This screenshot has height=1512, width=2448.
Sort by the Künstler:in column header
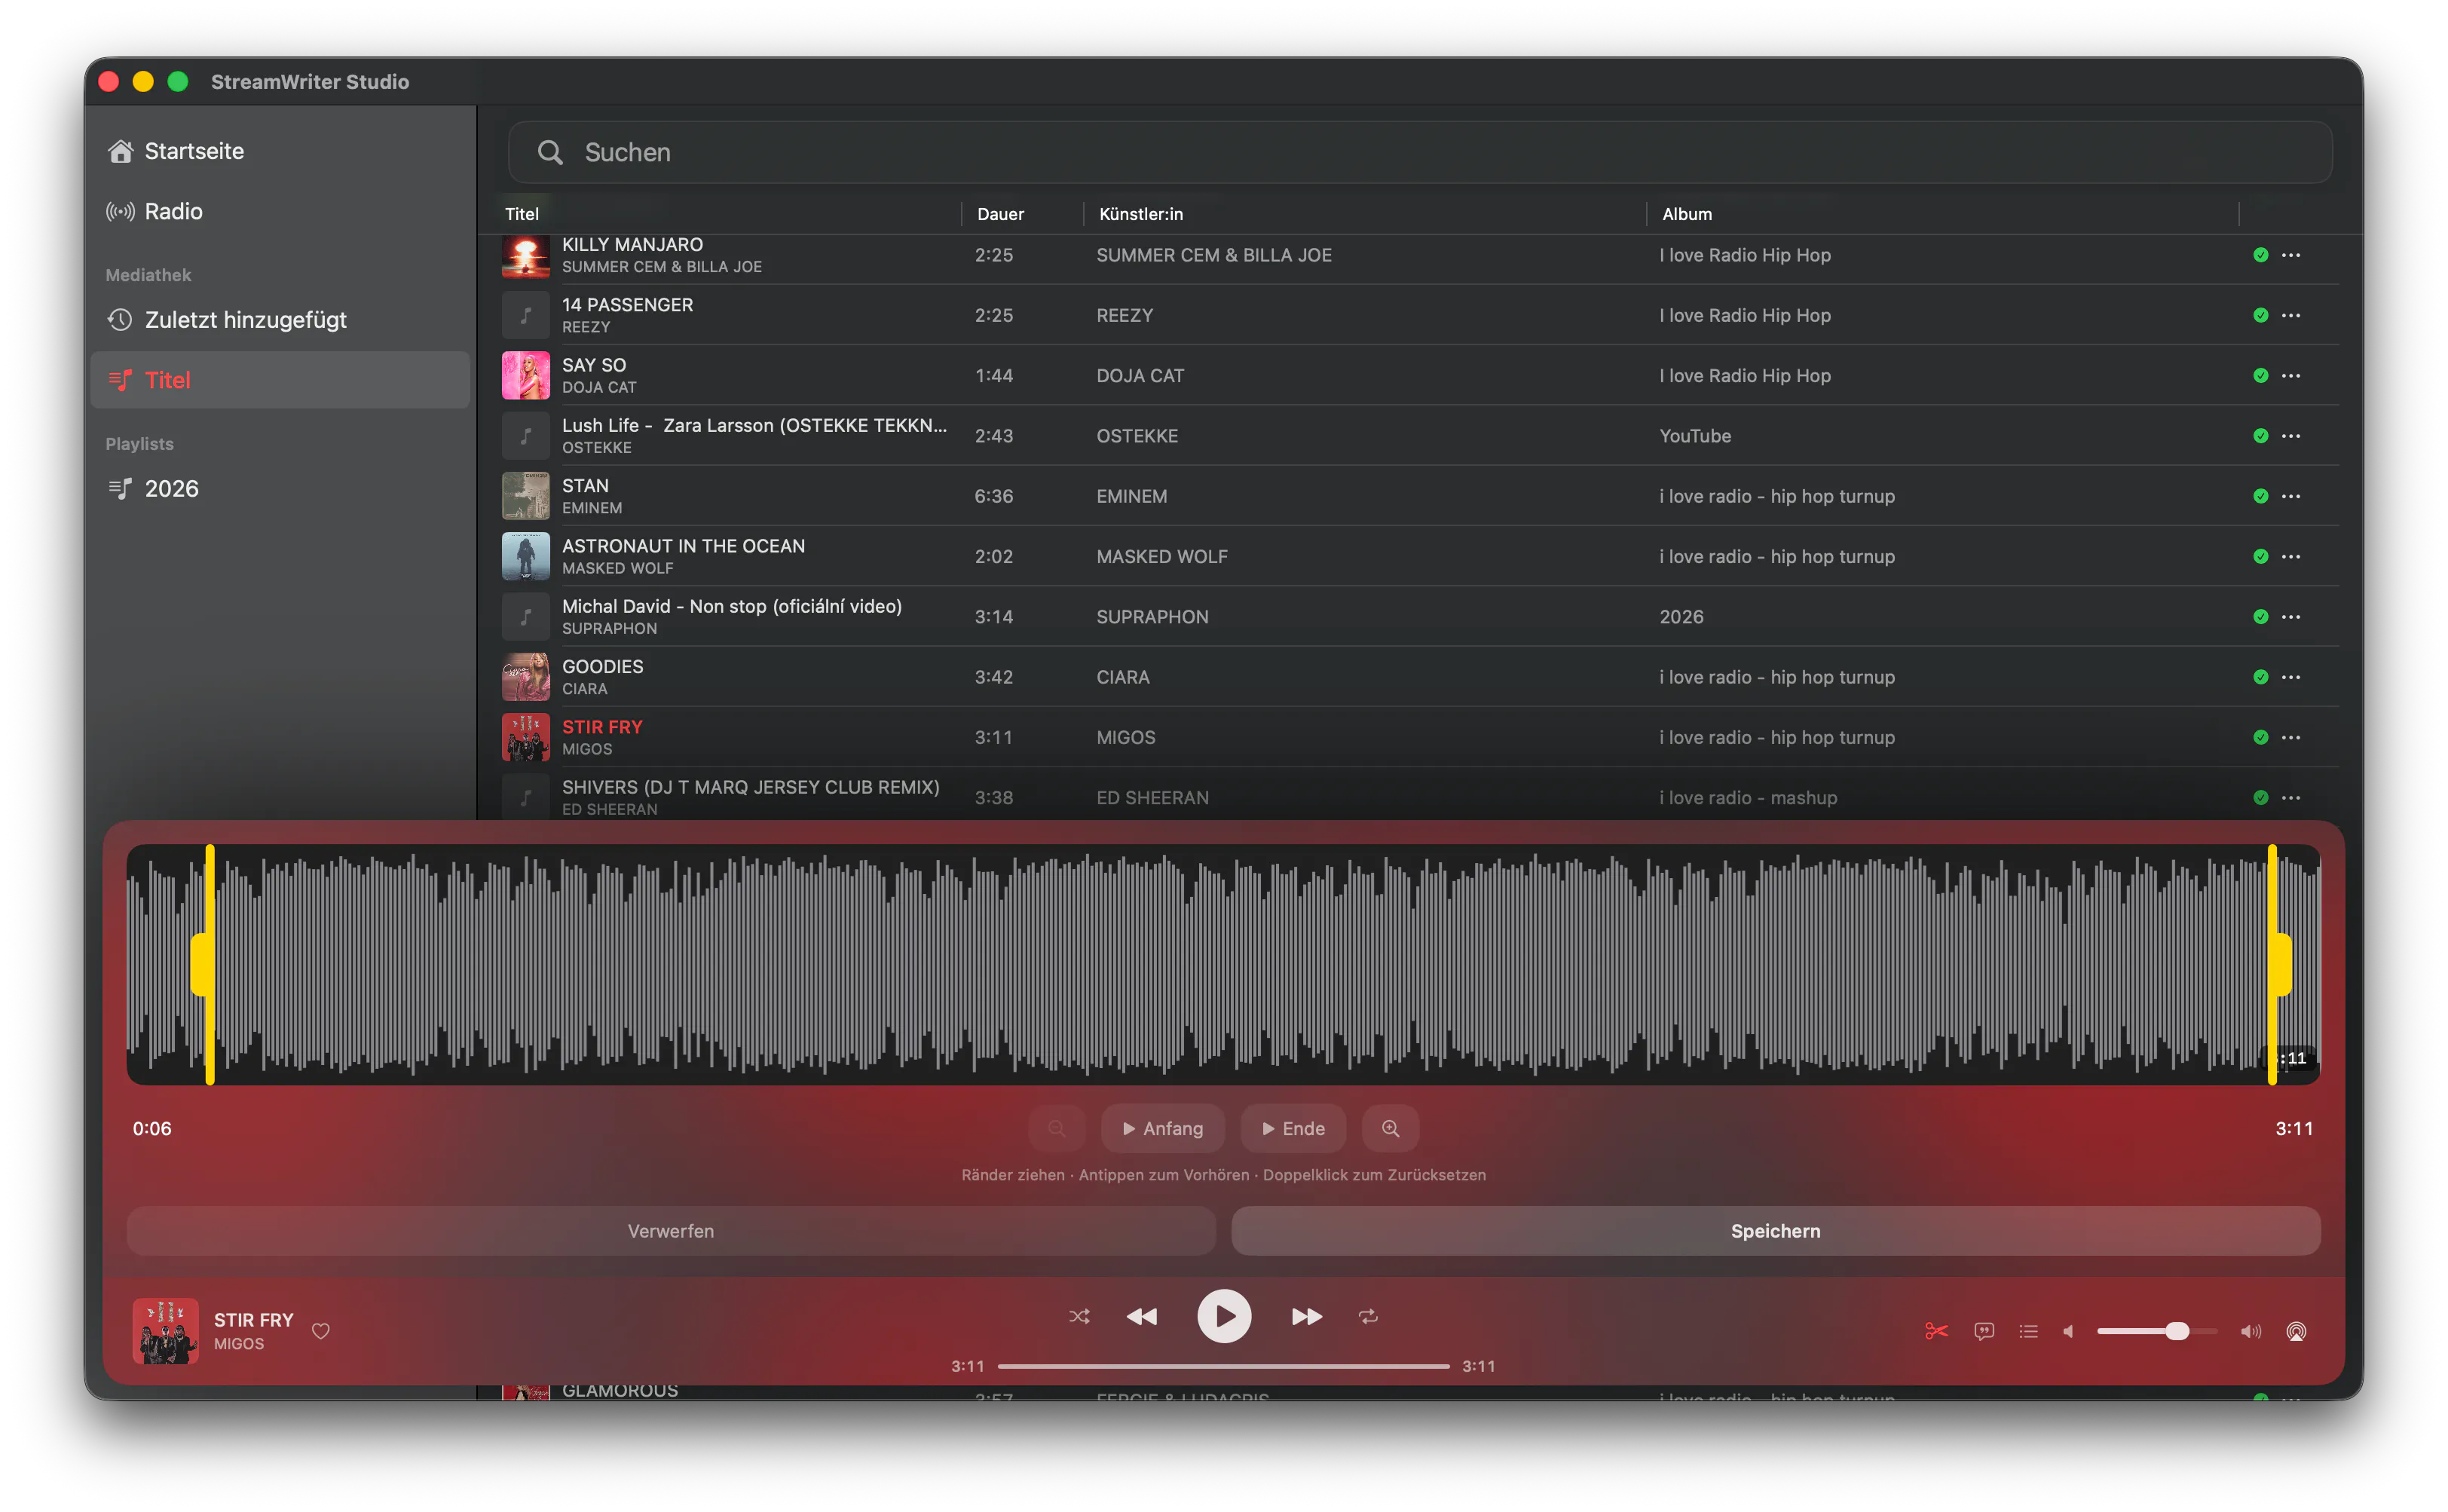click(x=1140, y=214)
